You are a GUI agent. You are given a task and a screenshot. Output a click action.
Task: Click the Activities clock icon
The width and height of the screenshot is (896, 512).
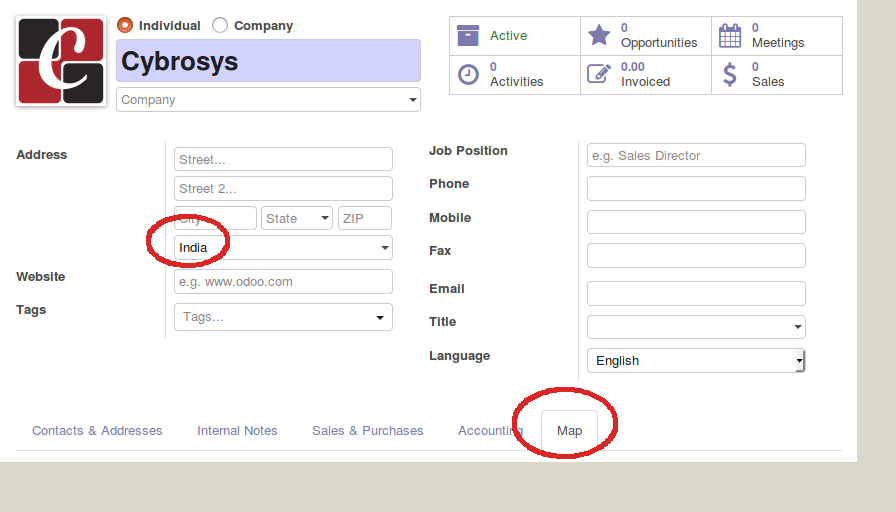pos(468,75)
